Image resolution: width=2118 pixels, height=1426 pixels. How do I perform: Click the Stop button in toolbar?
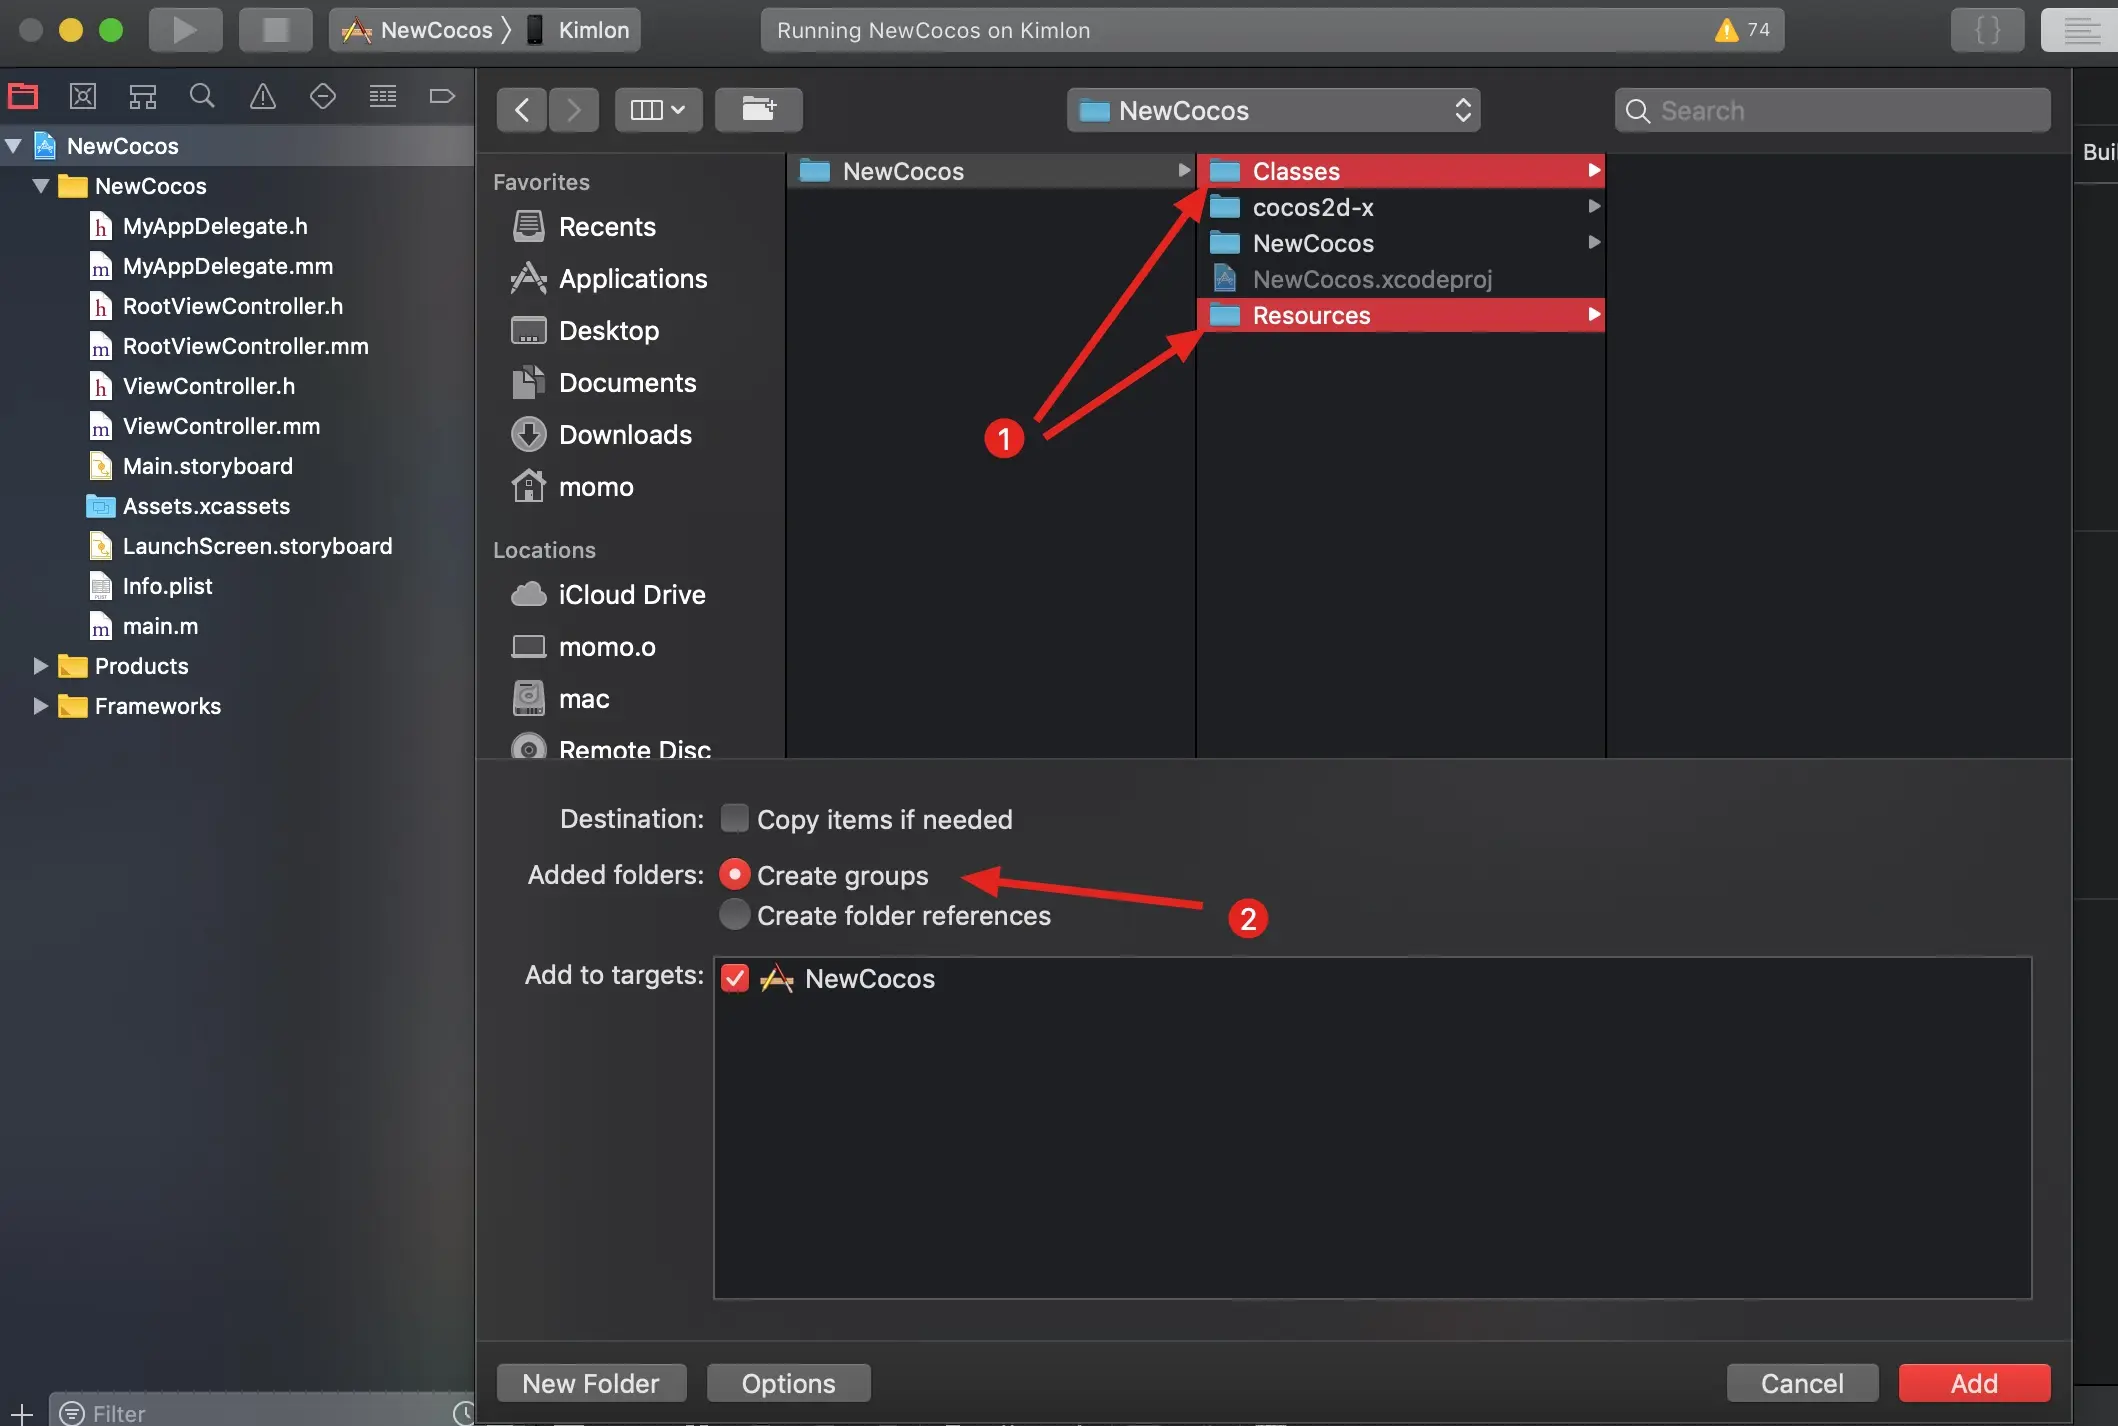click(275, 30)
